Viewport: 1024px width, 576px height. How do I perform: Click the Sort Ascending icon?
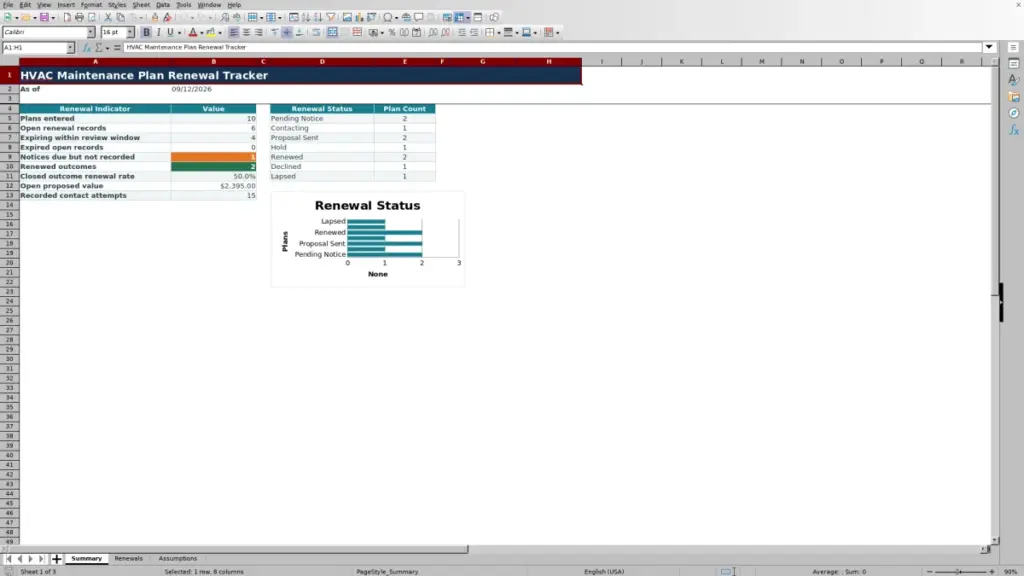point(306,18)
